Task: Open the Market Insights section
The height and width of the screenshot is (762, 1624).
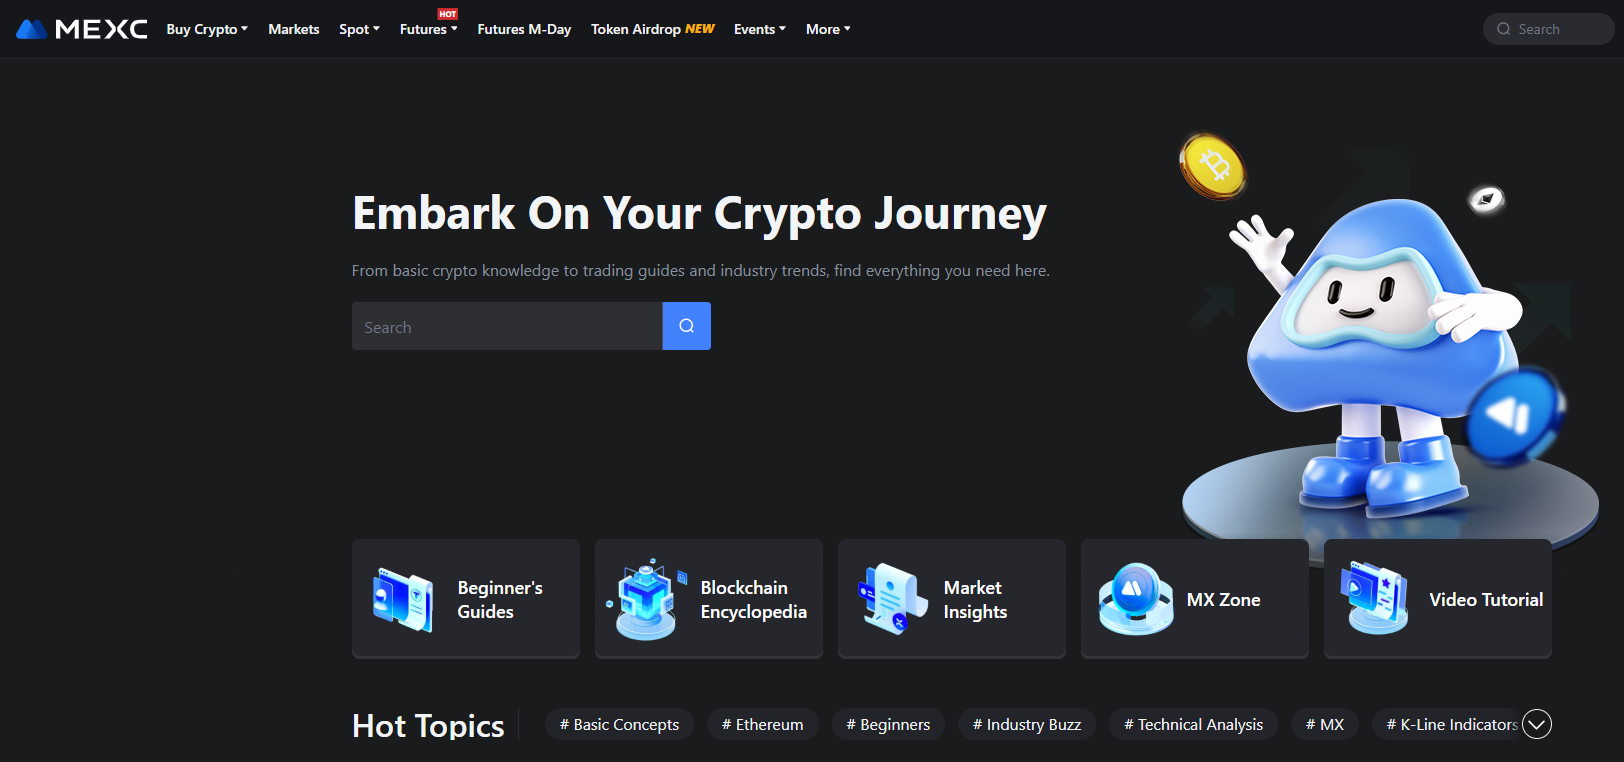Action: [952, 599]
